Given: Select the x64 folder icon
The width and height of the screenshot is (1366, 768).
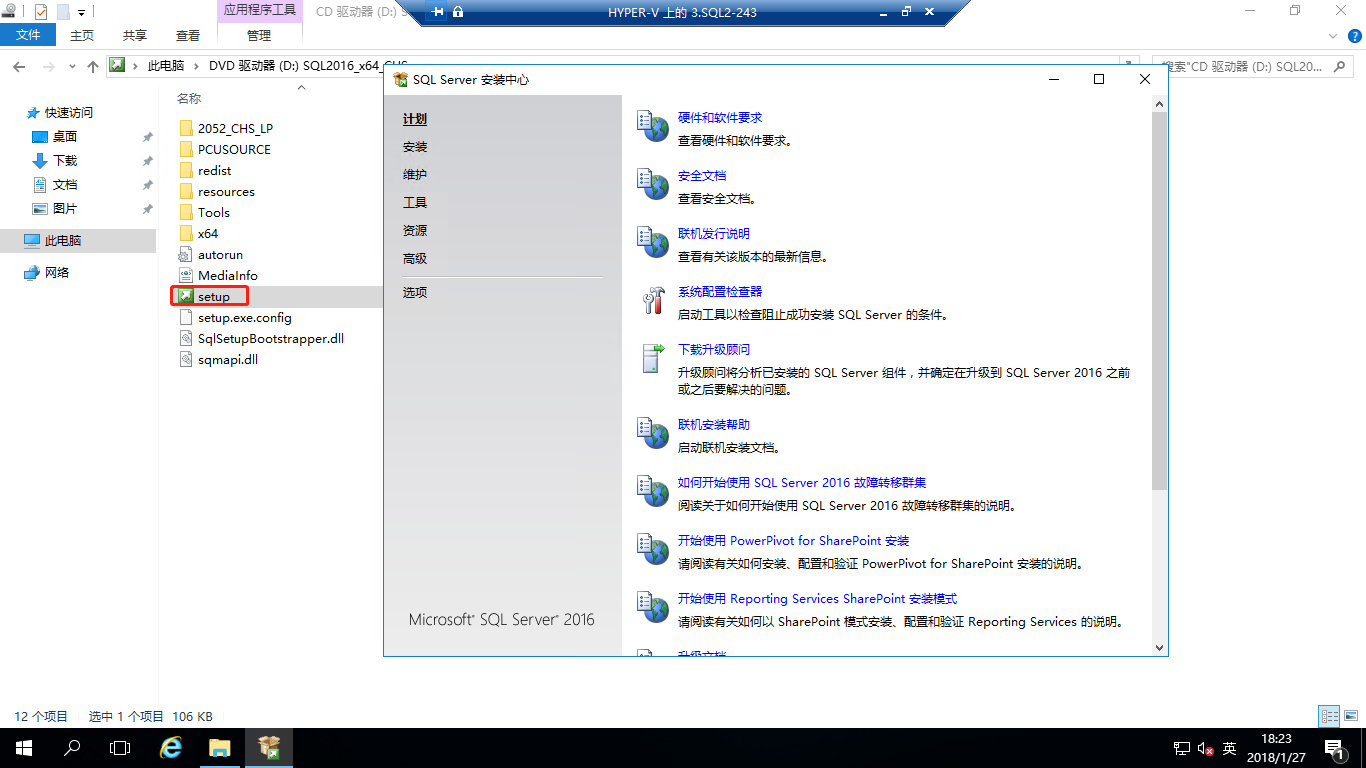Looking at the screenshot, I should point(185,233).
